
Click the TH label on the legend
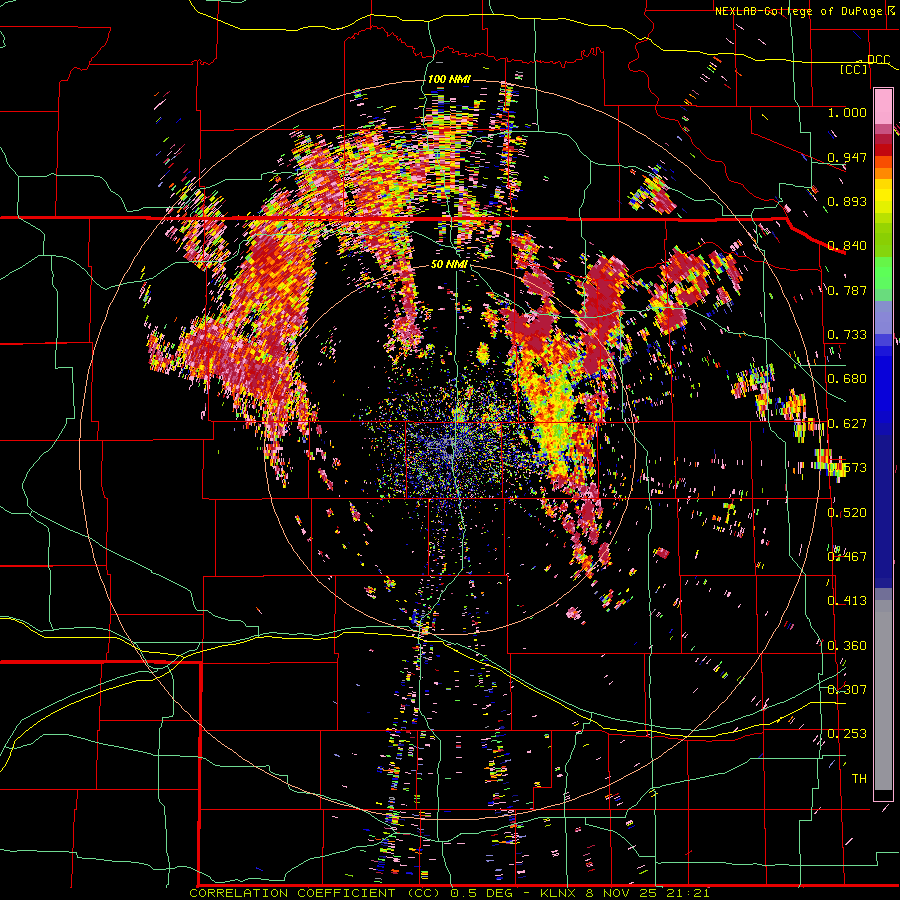[x=859, y=778]
